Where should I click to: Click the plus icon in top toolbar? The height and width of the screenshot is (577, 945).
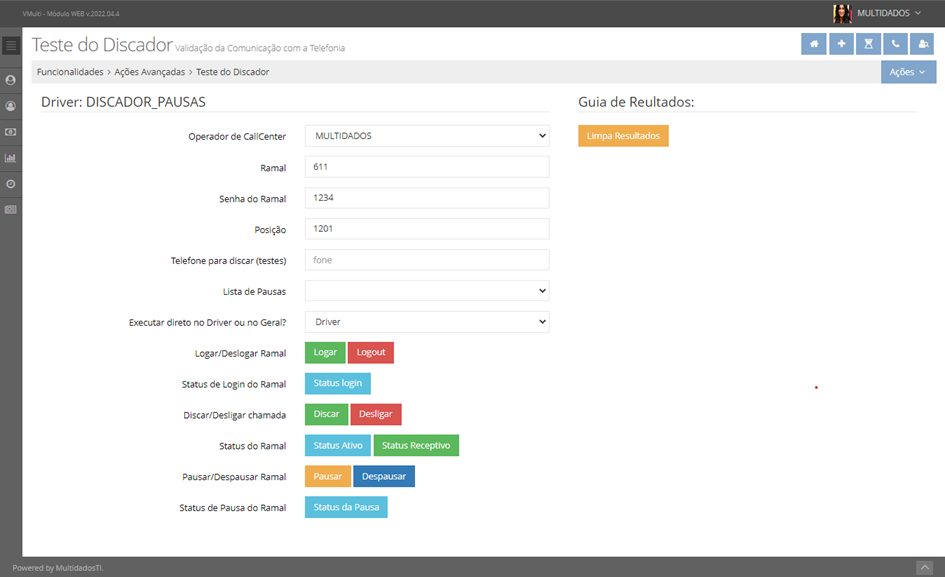[841, 44]
